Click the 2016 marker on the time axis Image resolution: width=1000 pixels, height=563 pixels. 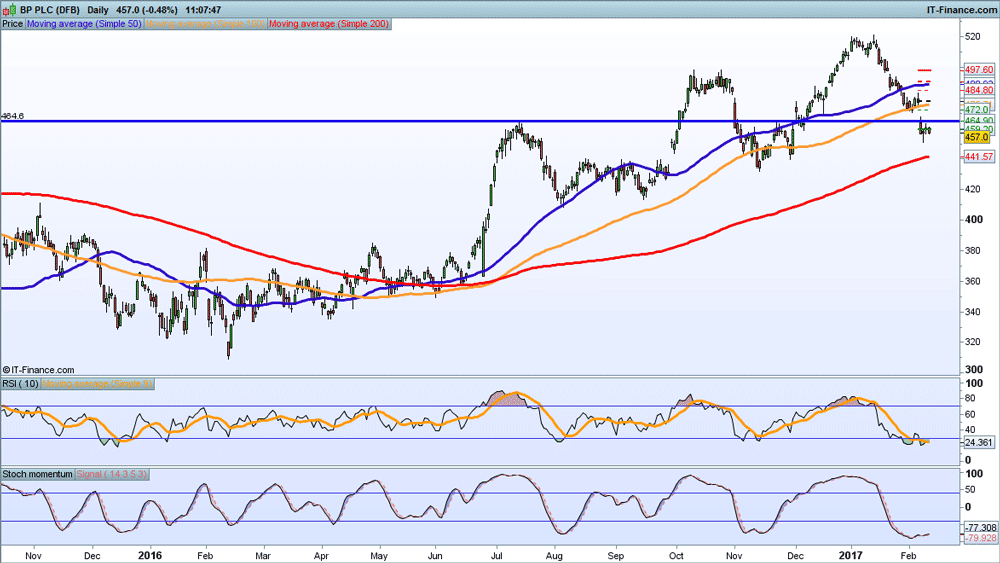pyautogui.click(x=151, y=553)
